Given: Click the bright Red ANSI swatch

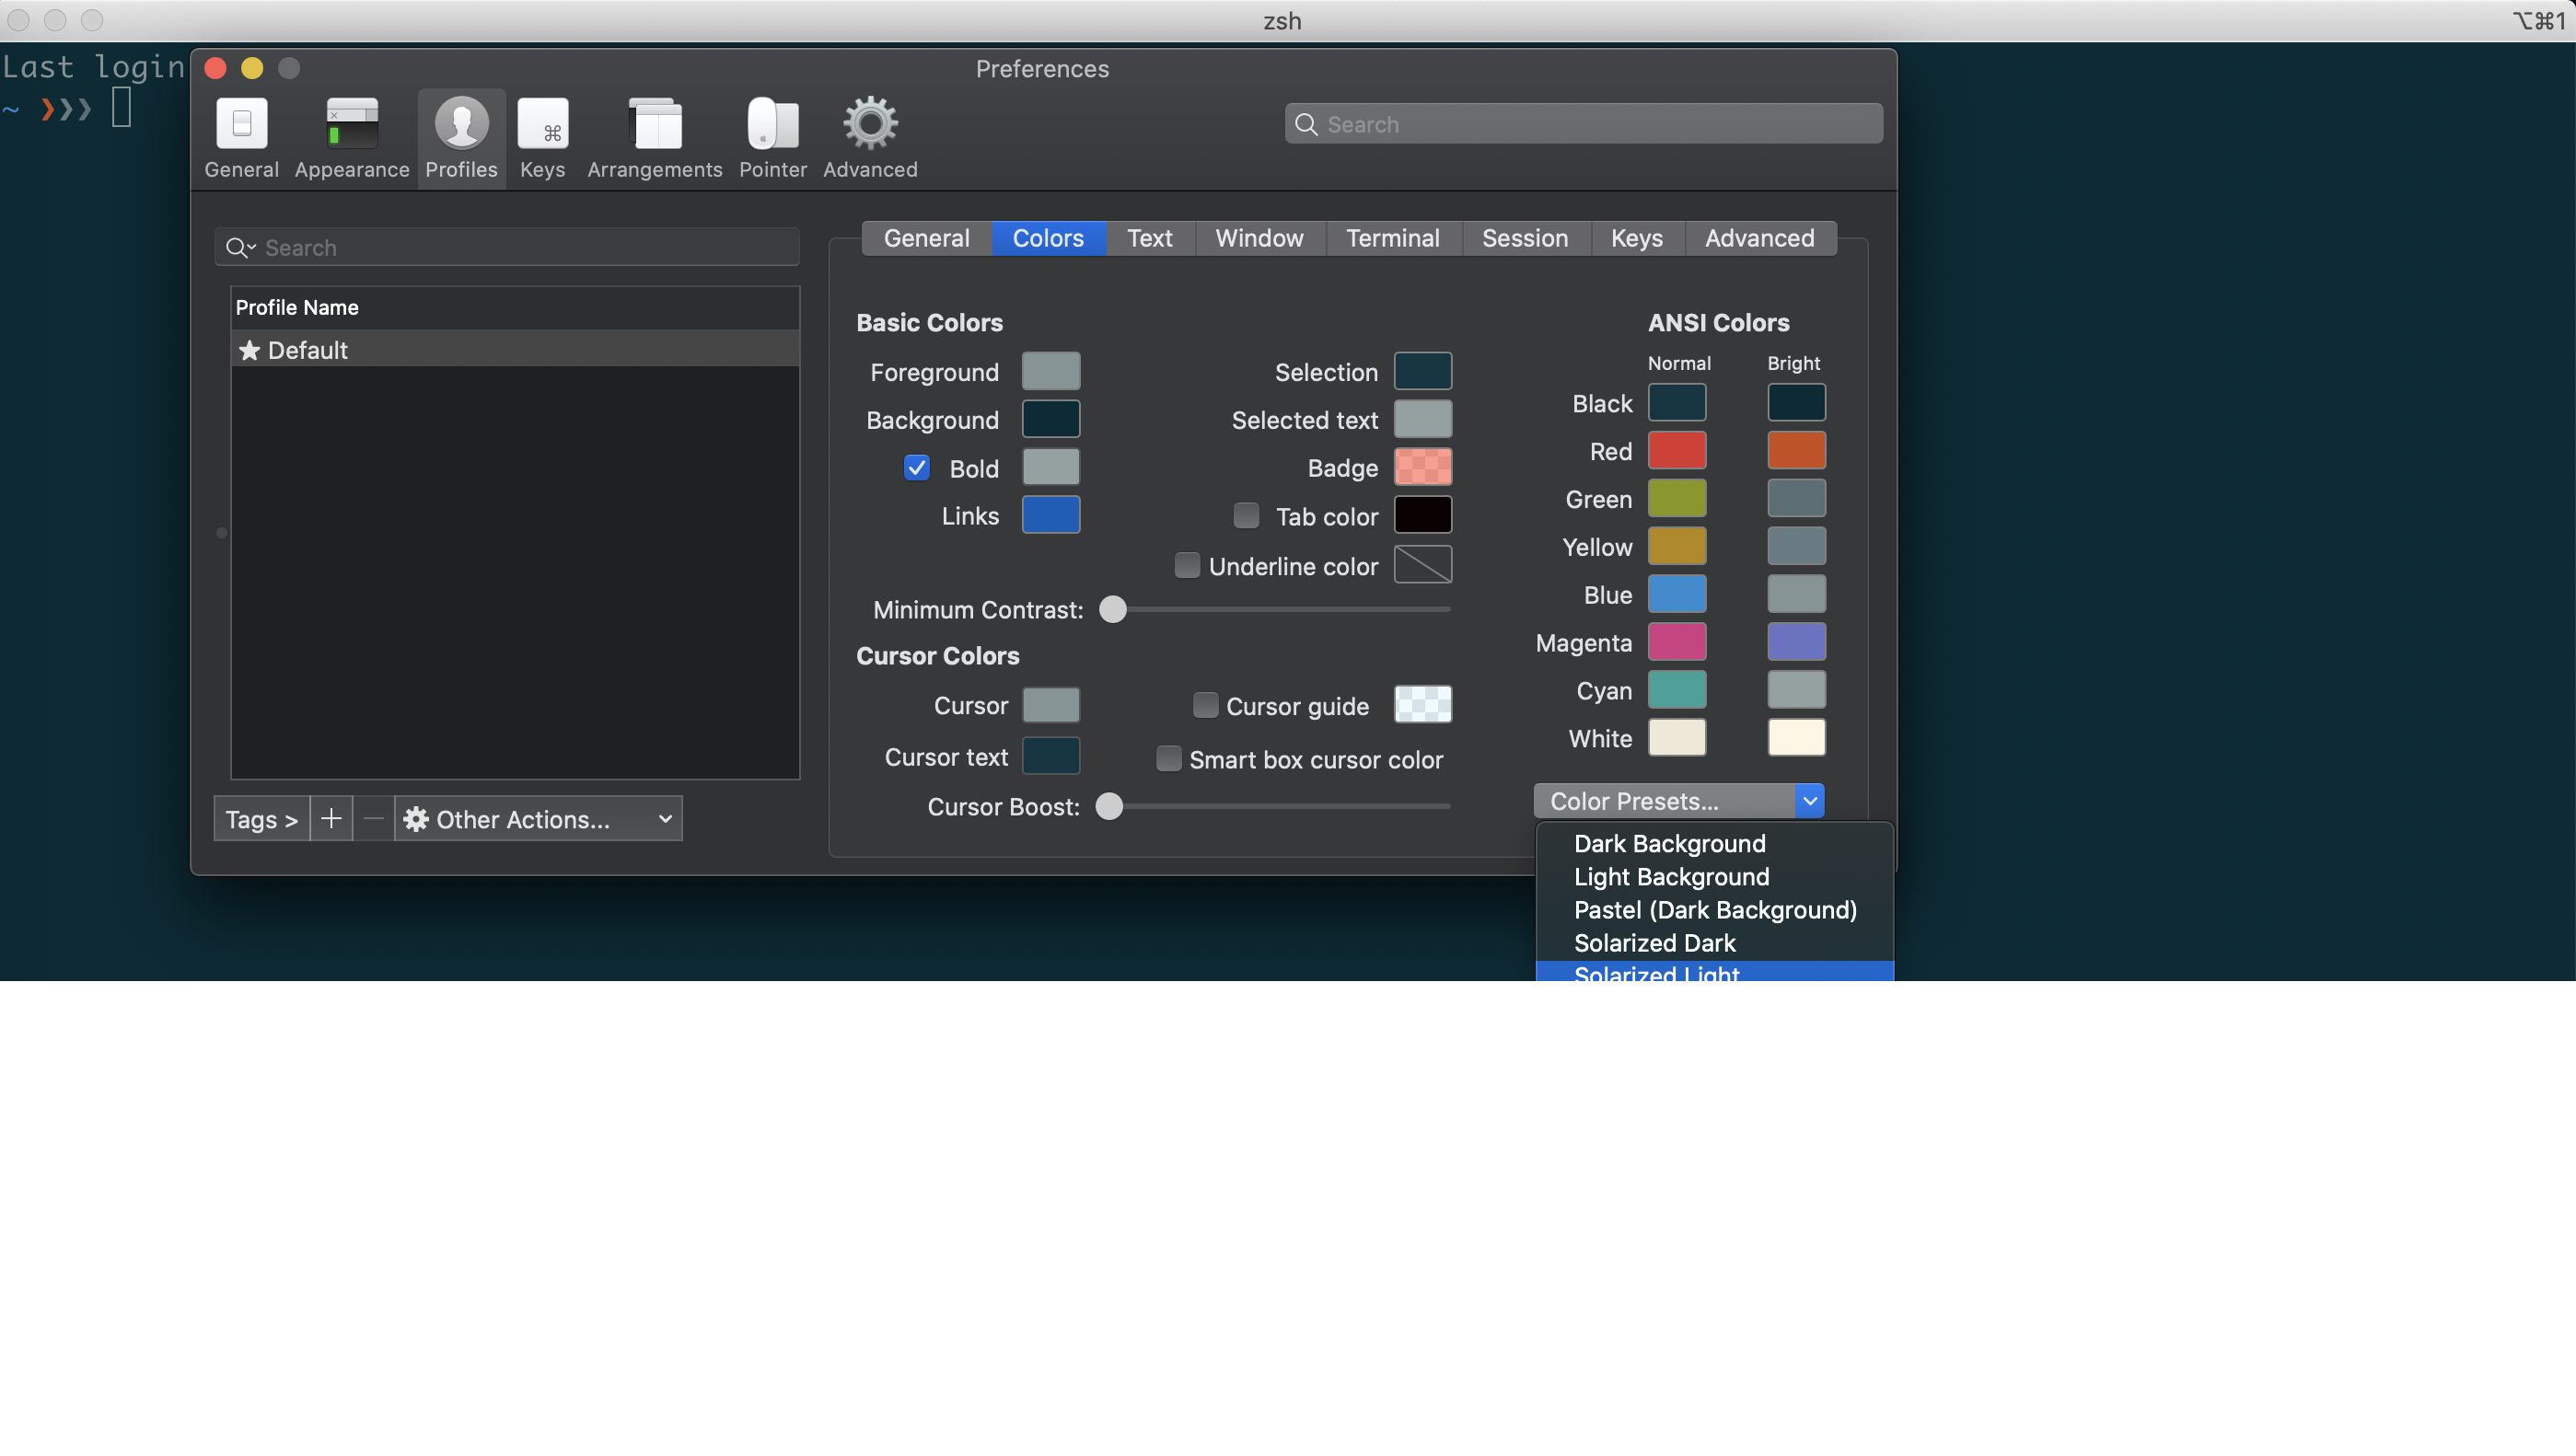Looking at the screenshot, I should tap(1796, 451).
